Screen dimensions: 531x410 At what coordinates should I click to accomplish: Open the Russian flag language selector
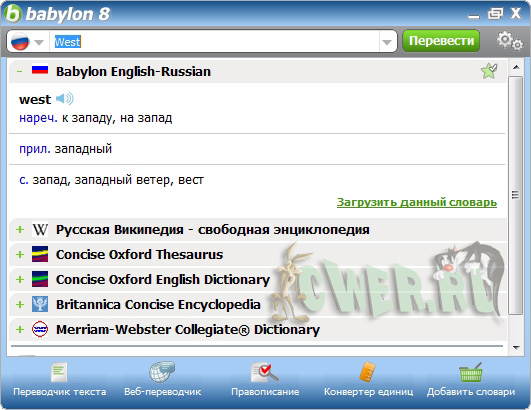click(x=20, y=42)
